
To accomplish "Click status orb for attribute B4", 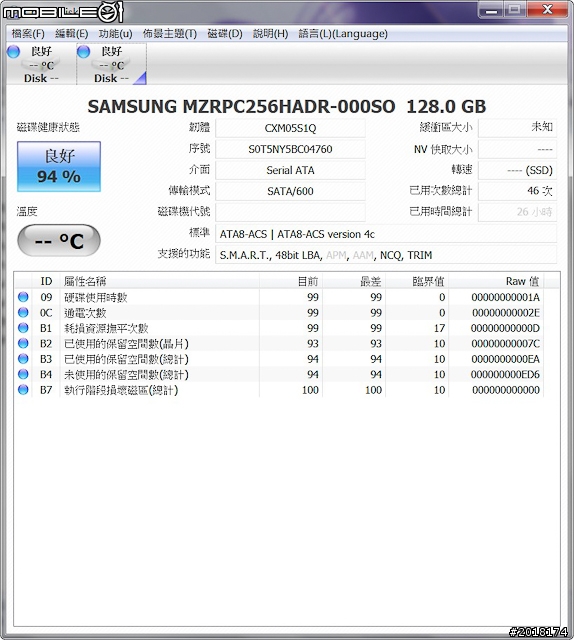I will tap(23, 374).
